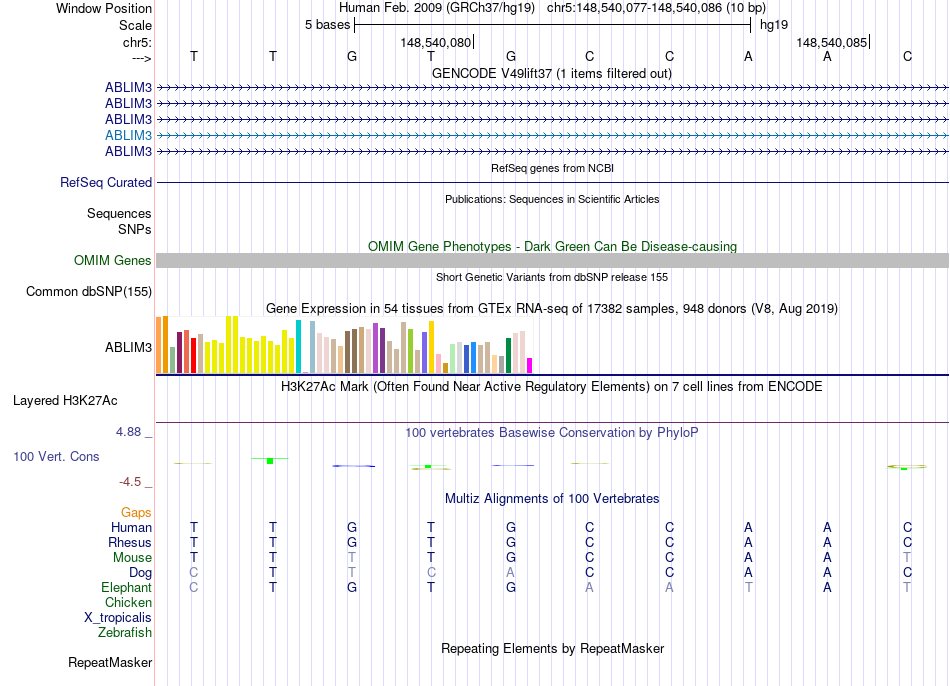Click the cyan bar in GTEx expression chart
Image resolution: width=950 pixels, height=686 pixels.
click(299, 346)
